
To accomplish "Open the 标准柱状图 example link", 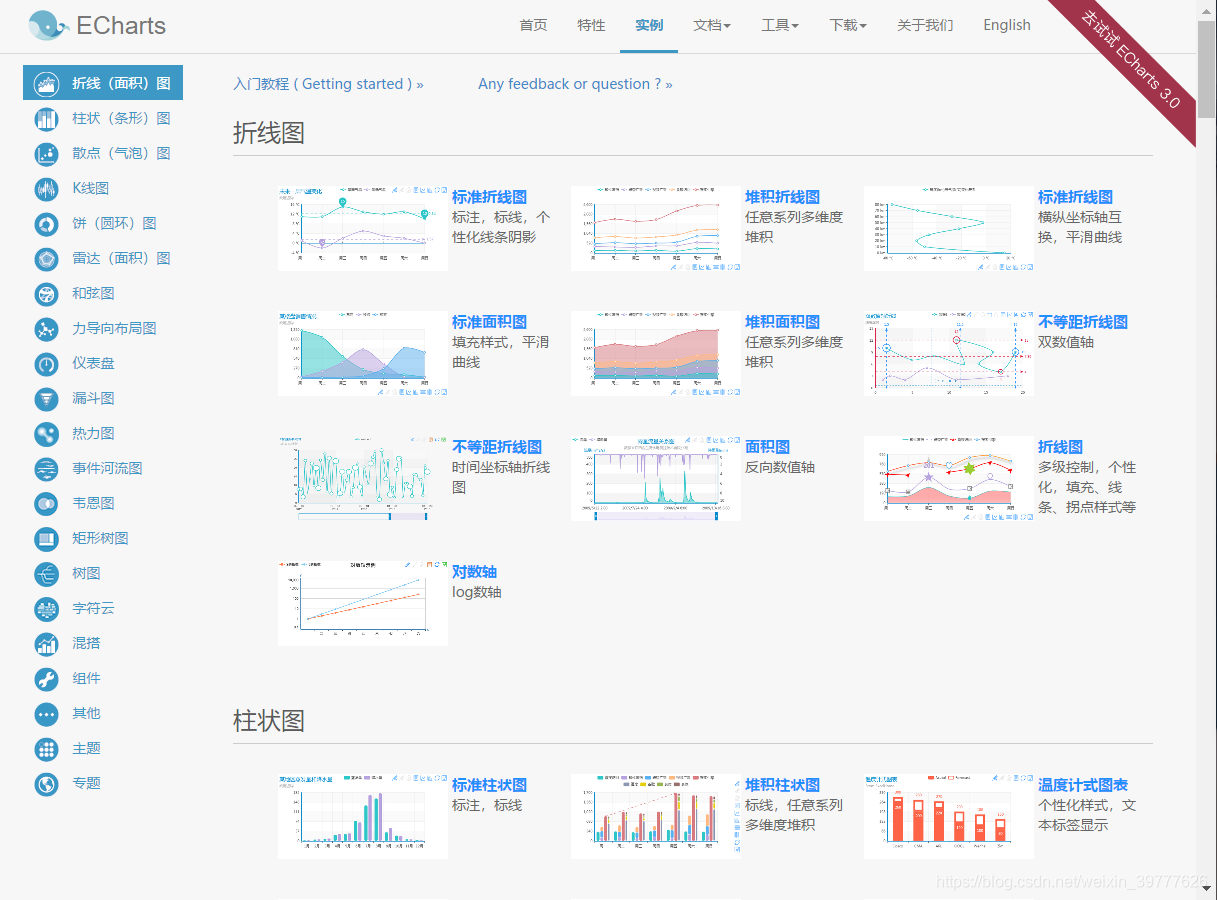I will [x=489, y=785].
